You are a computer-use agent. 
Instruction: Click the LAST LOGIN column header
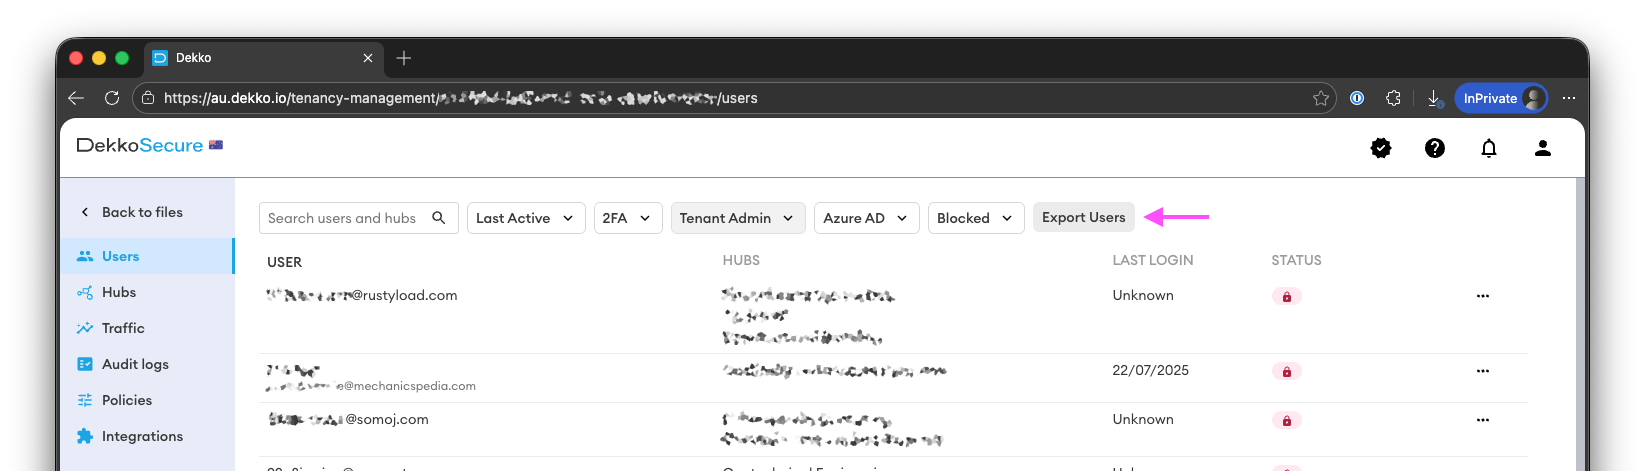(x=1153, y=260)
